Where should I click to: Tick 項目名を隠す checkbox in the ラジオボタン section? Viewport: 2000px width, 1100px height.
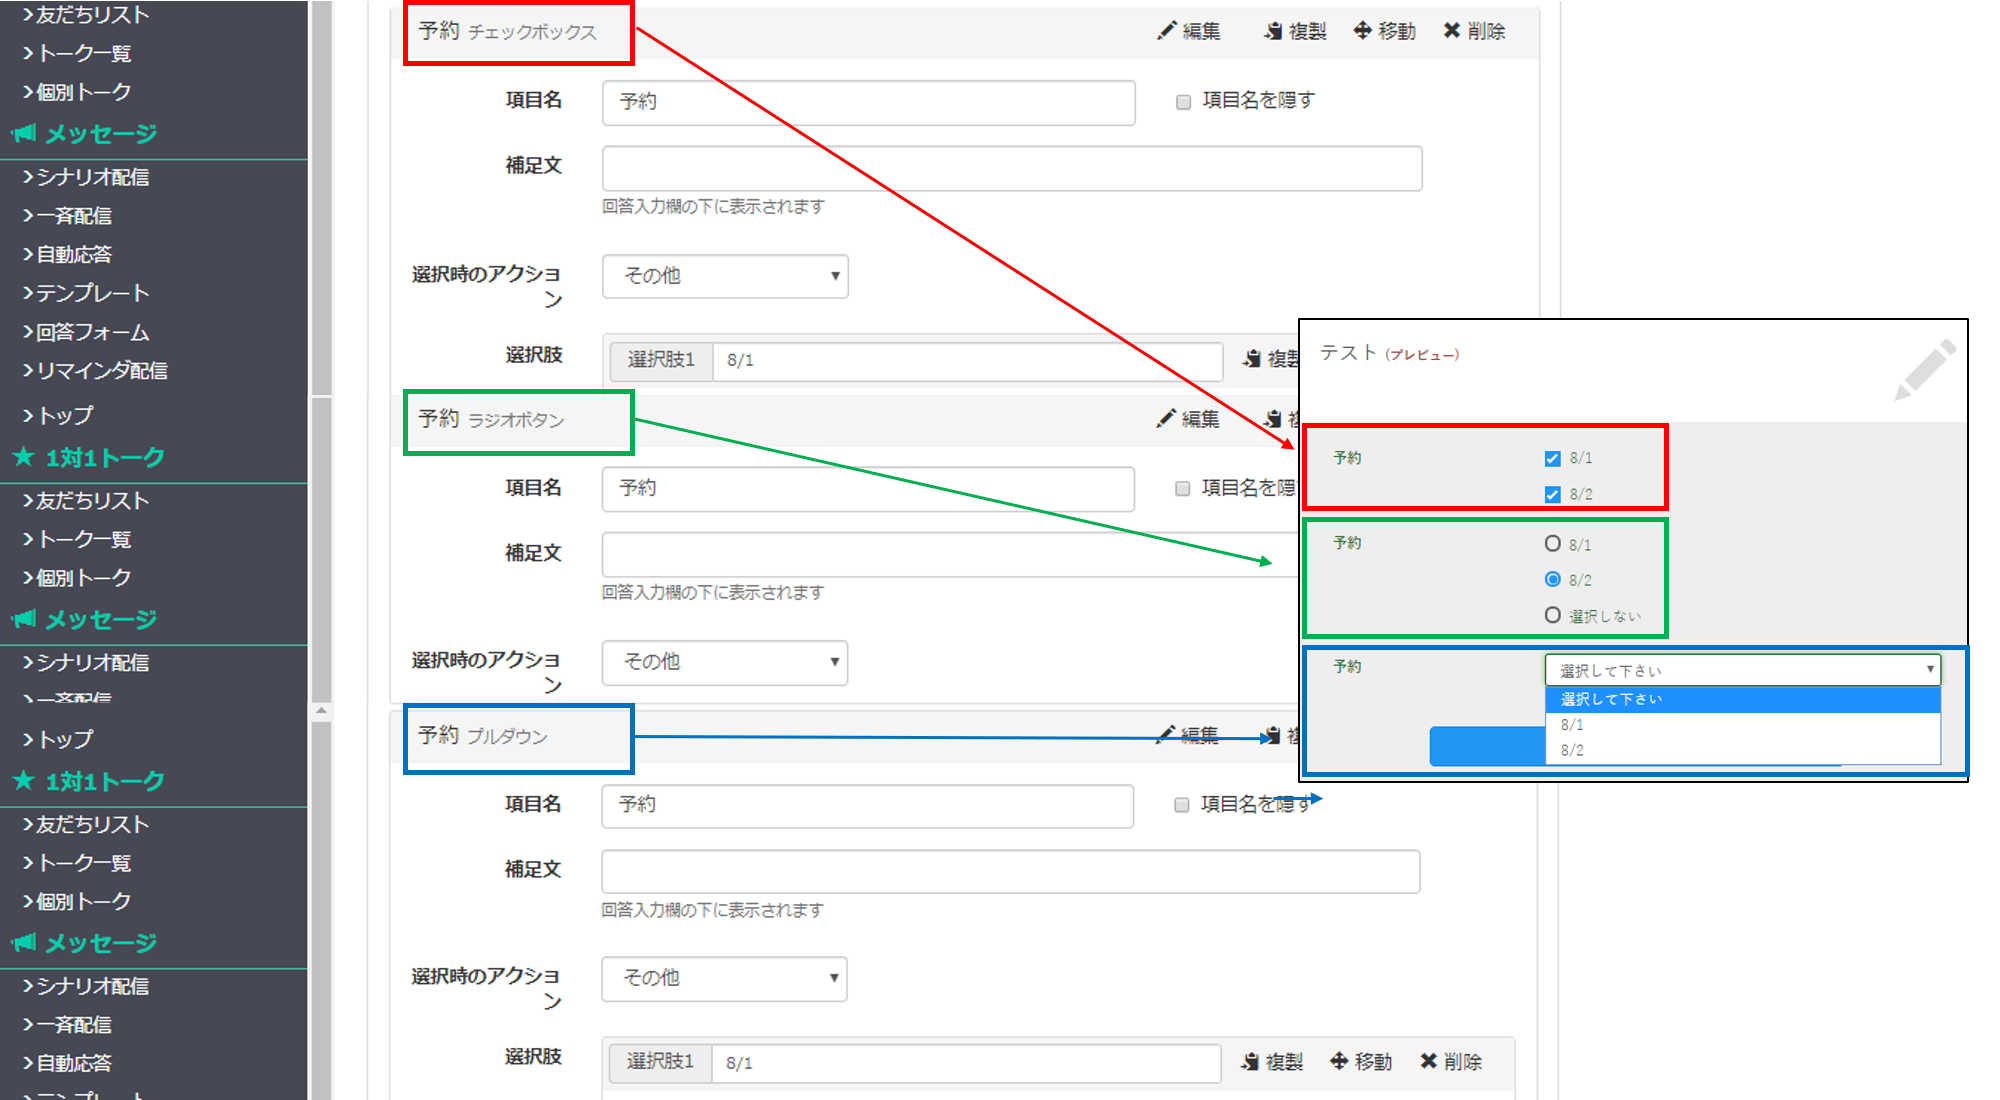tap(1182, 489)
